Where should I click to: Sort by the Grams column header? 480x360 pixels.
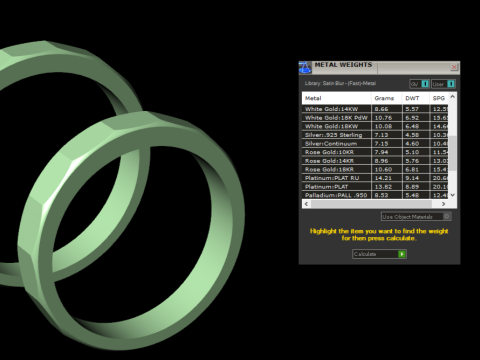[387, 98]
